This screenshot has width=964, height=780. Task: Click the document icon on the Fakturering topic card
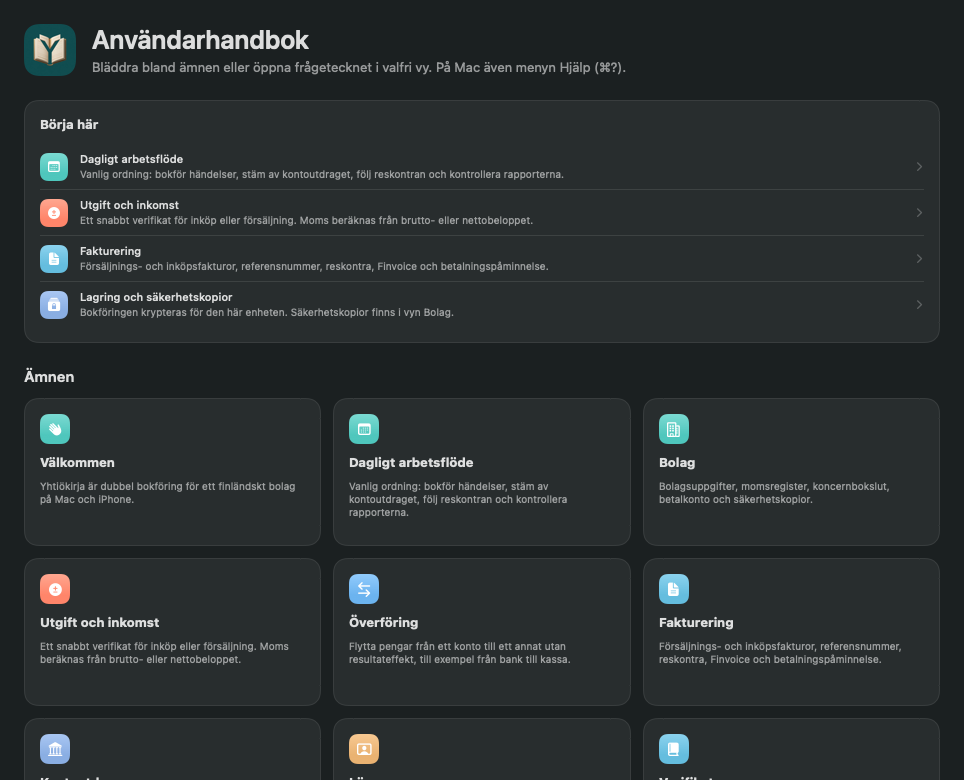pyautogui.click(x=674, y=589)
